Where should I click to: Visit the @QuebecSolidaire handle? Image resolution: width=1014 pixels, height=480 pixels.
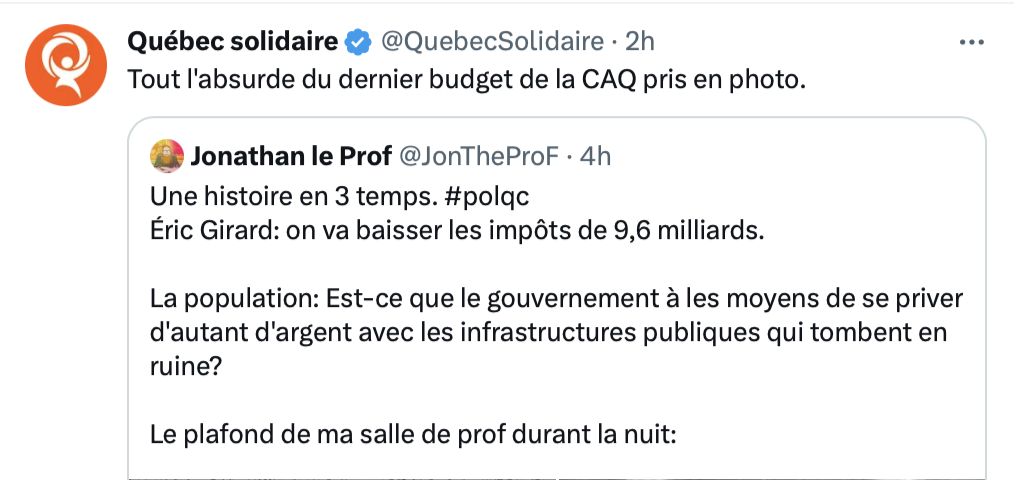point(491,42)
